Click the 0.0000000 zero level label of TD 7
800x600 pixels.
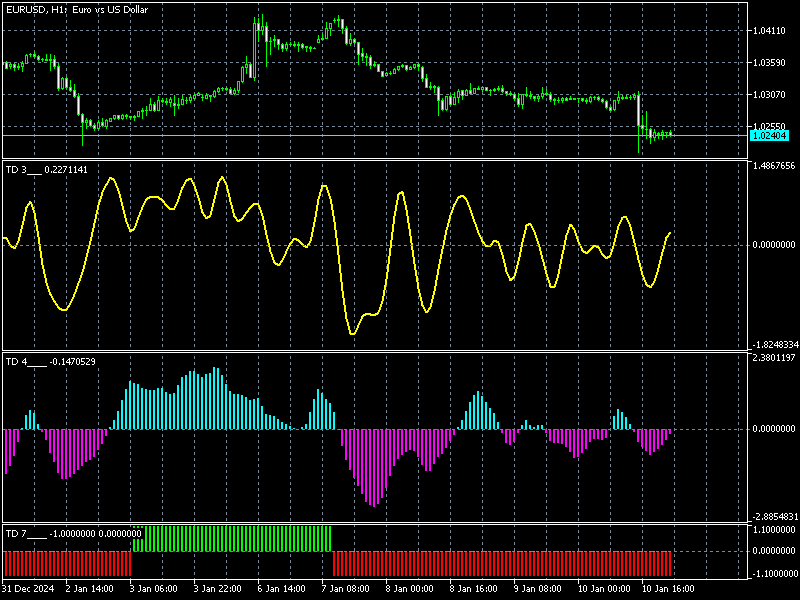(774, 551)
